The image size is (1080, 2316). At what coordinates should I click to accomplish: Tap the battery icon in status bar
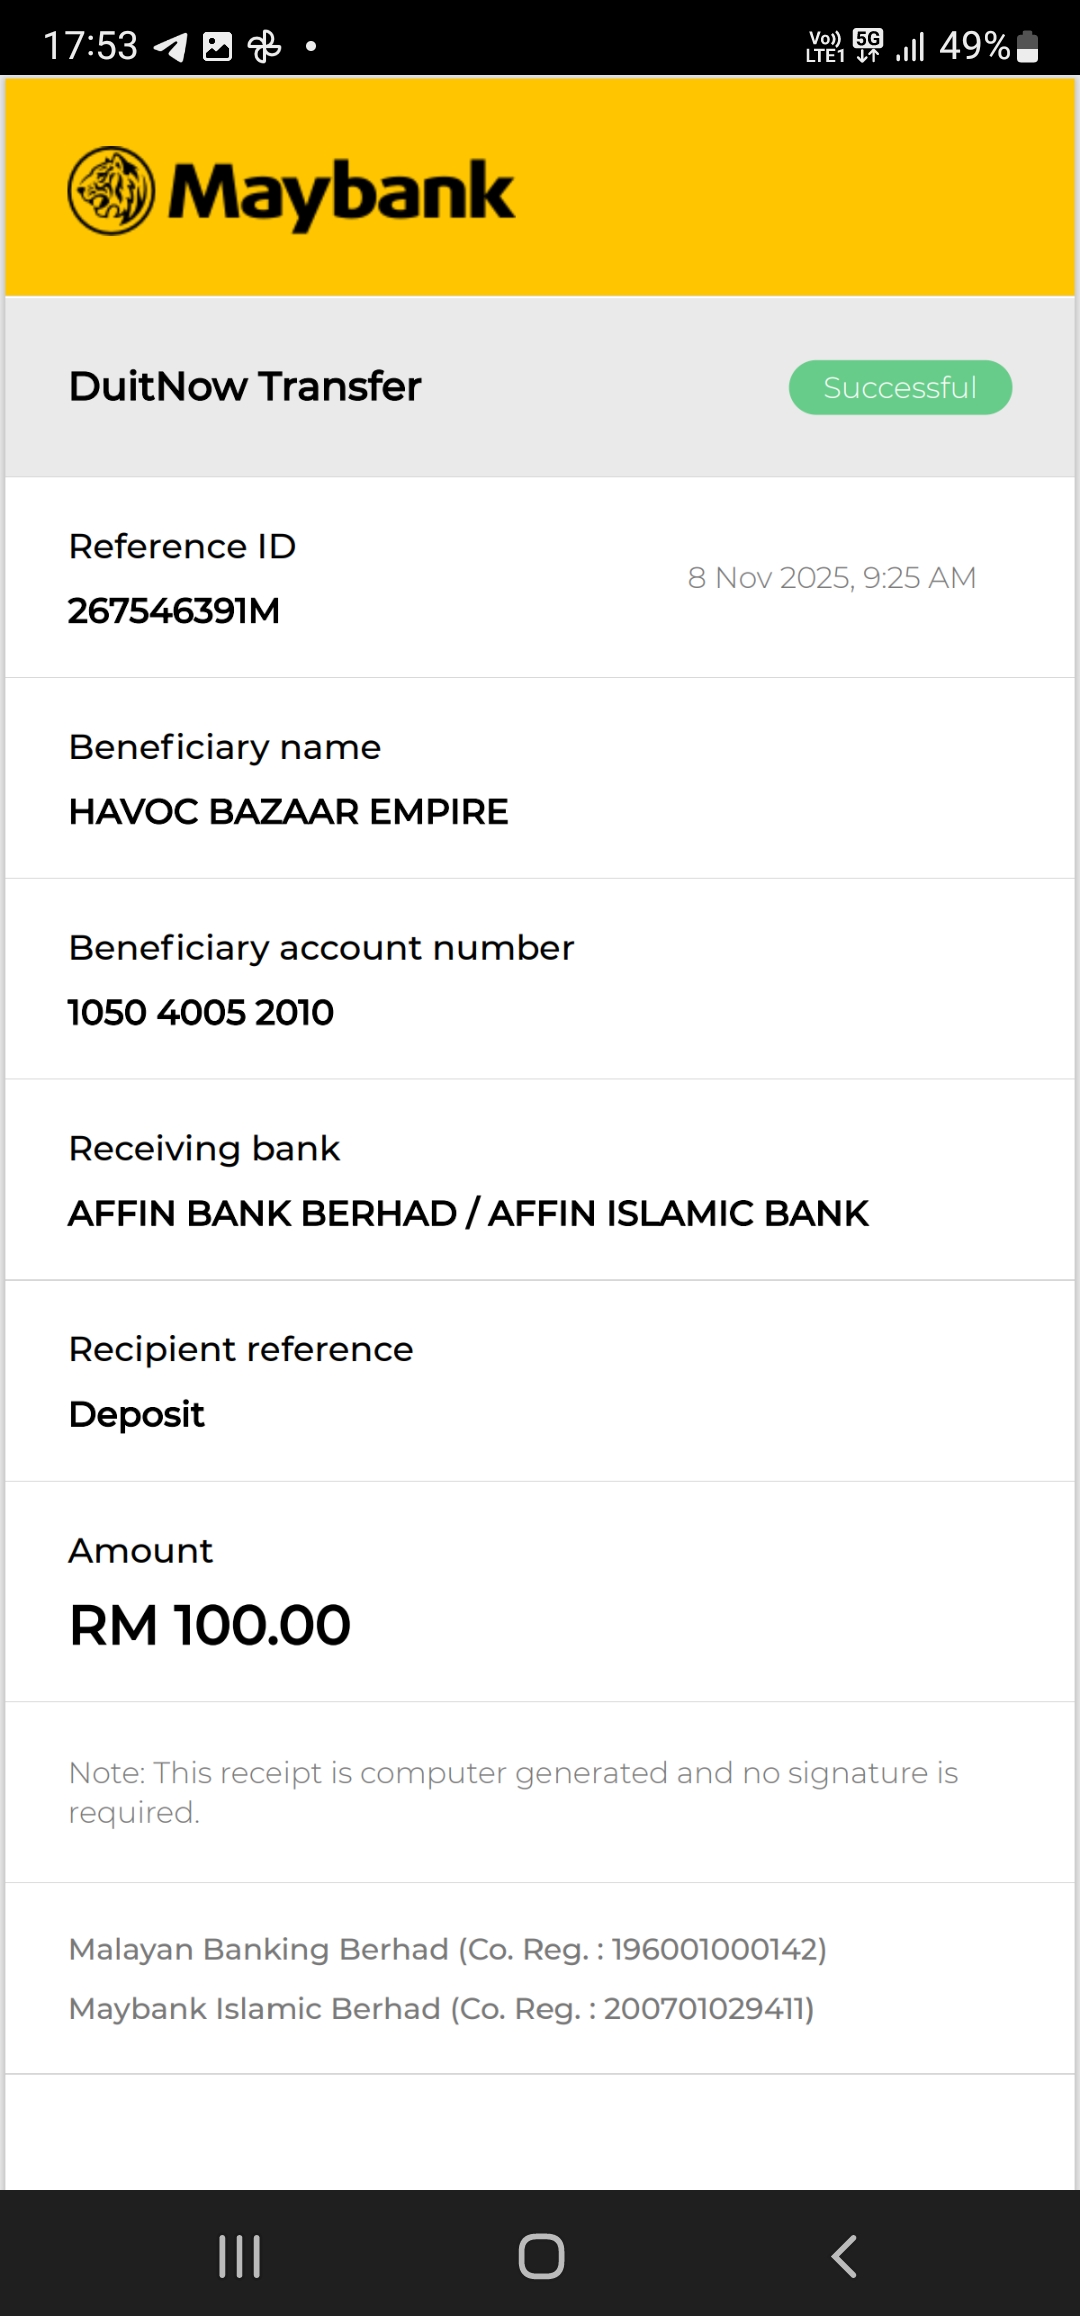[x=1027, y=46]
